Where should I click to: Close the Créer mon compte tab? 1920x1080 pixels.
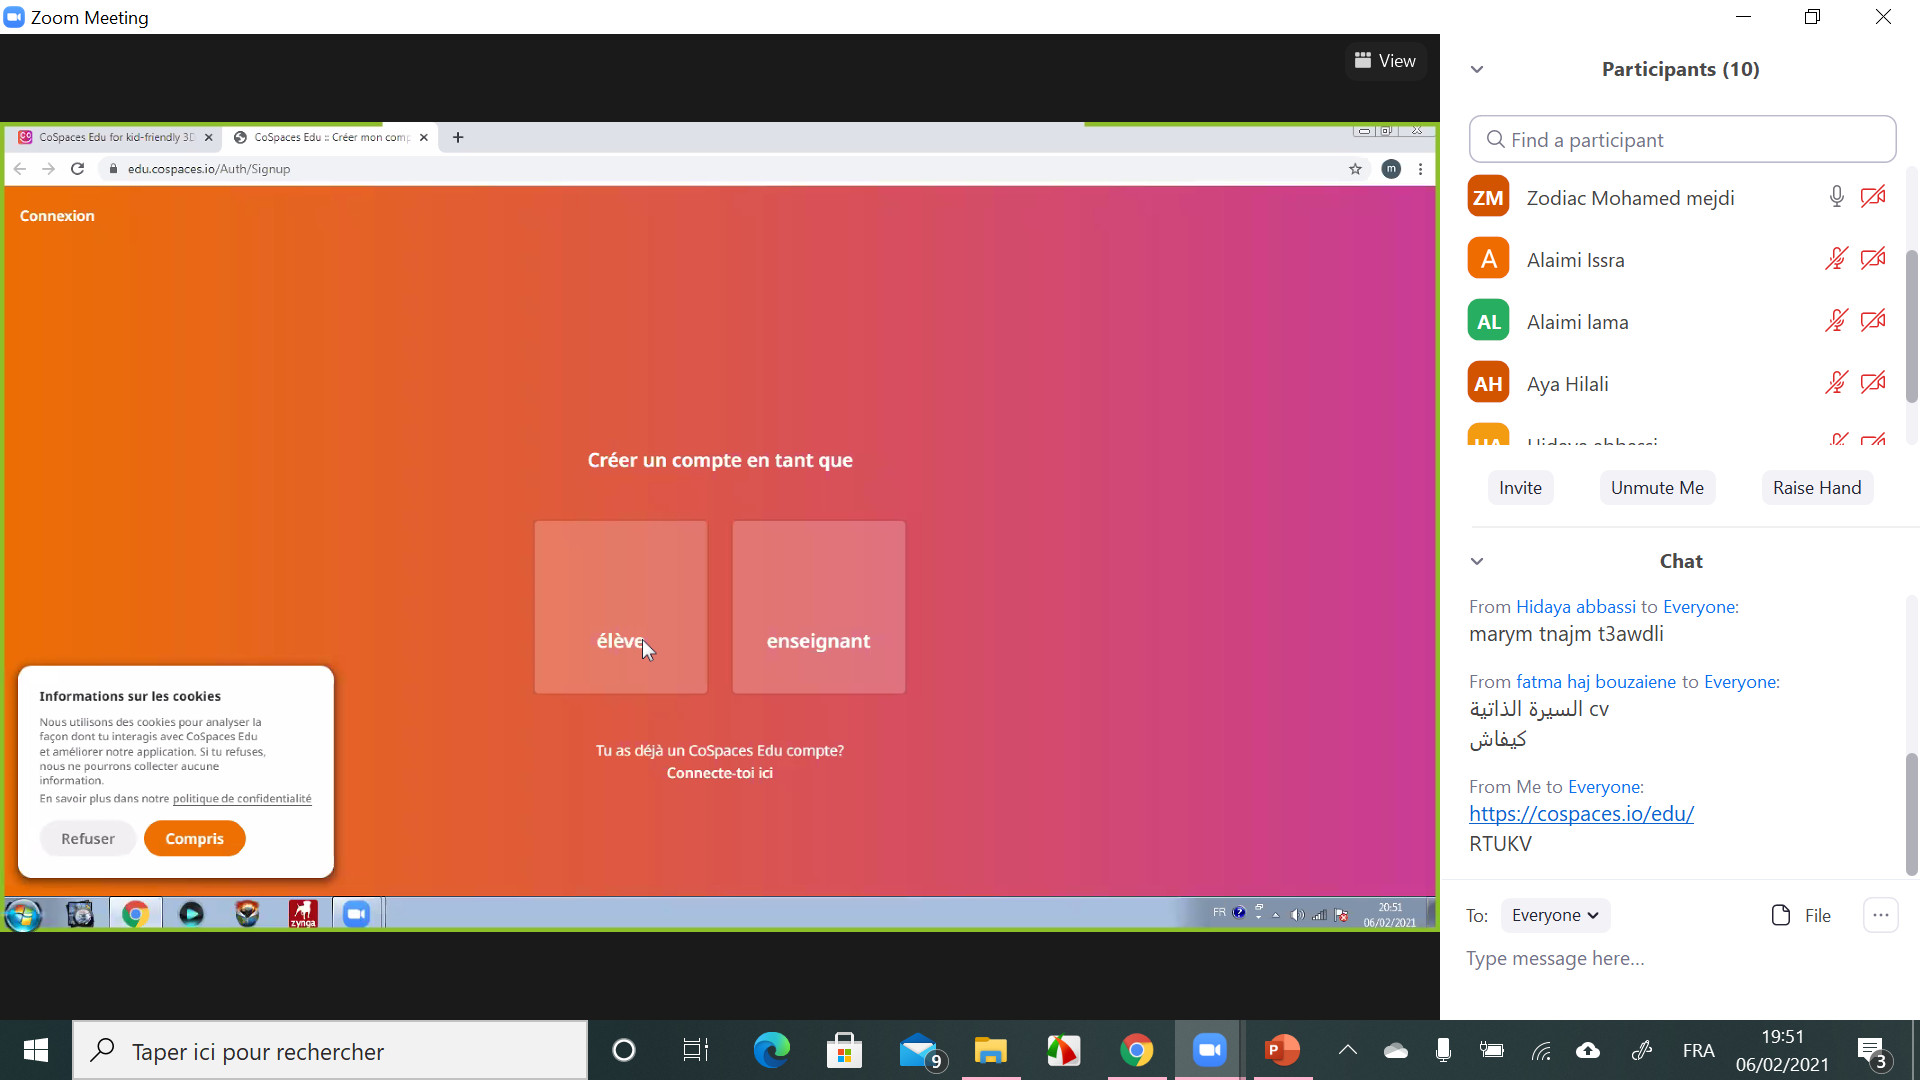(x=424, y=138)
